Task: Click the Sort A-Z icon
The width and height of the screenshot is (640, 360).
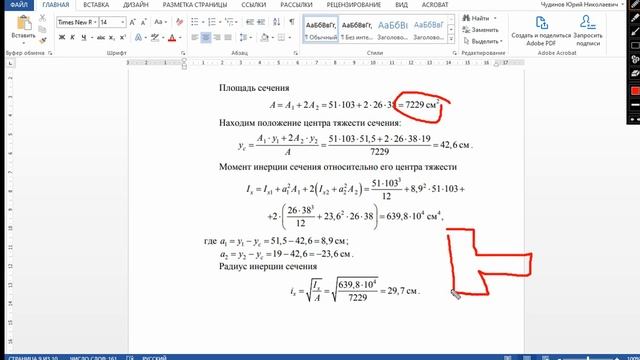Action: coord(276,22)
